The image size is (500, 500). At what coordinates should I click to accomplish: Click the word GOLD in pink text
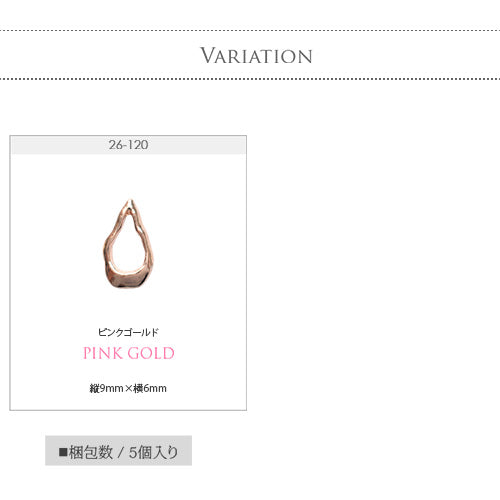pos(151,353)
